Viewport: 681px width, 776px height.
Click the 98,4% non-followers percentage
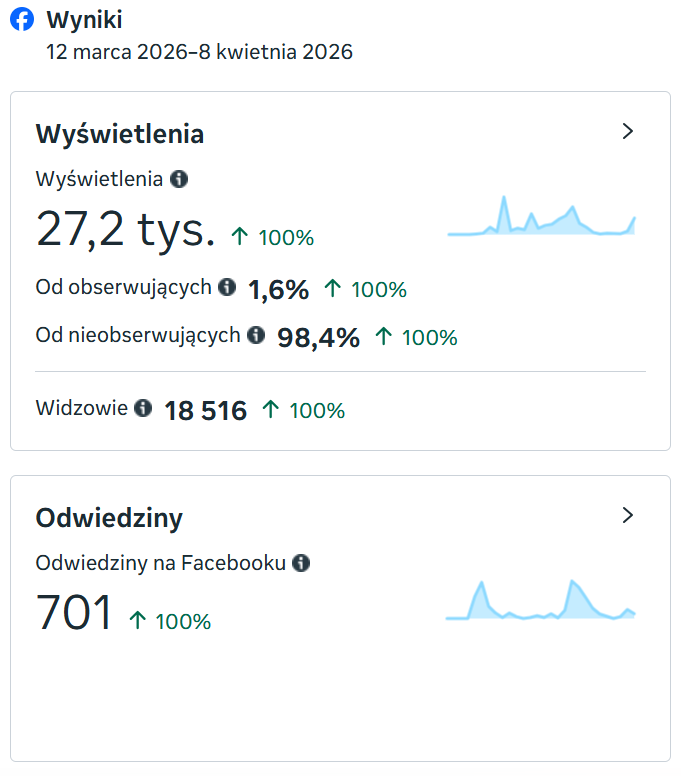[318, 338]
